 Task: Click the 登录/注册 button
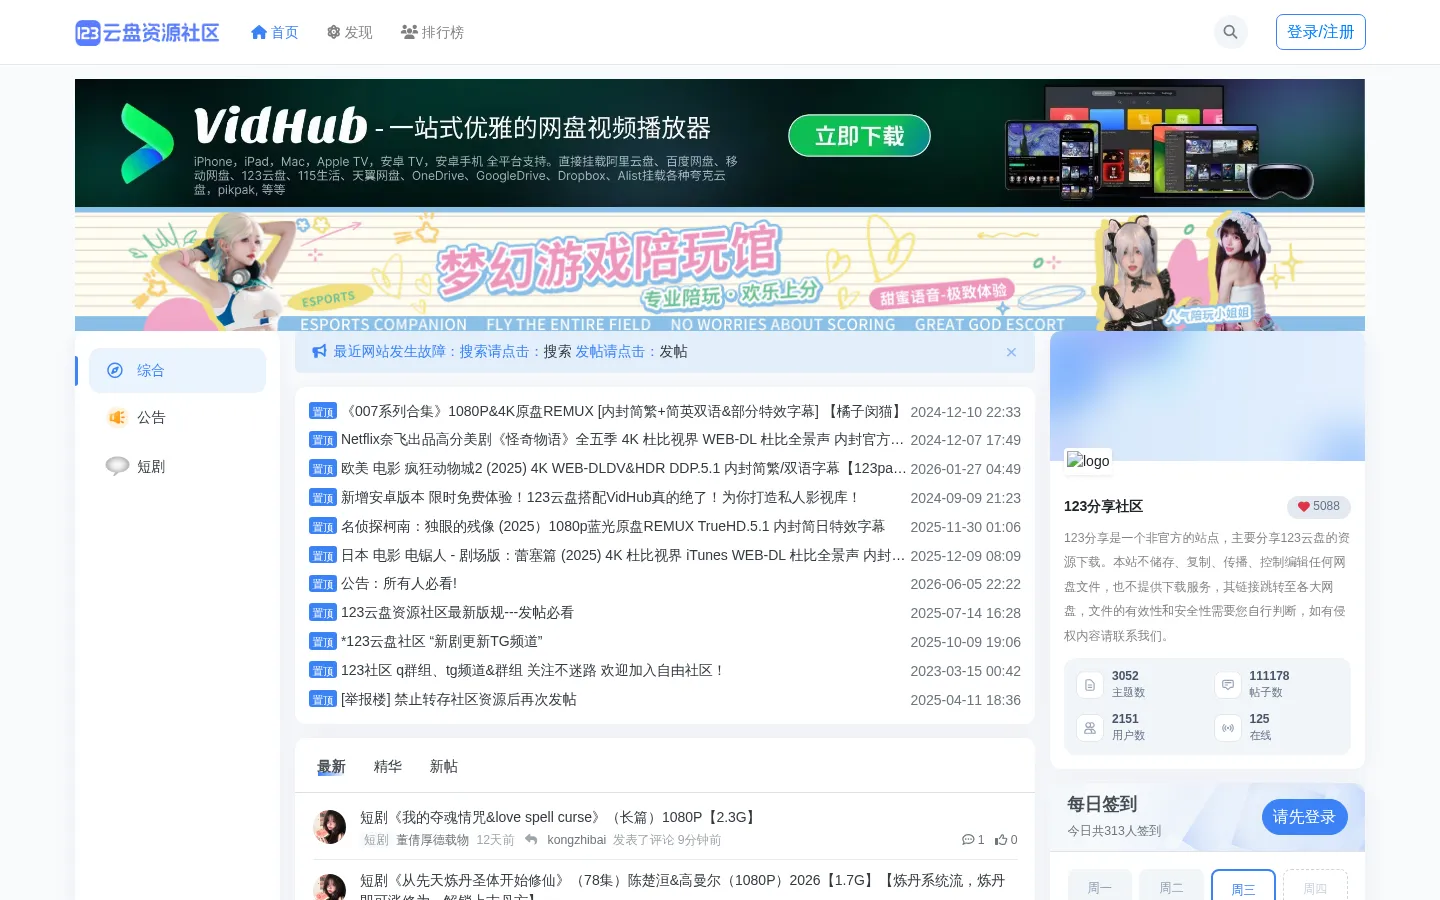(x=1320, y=32)
